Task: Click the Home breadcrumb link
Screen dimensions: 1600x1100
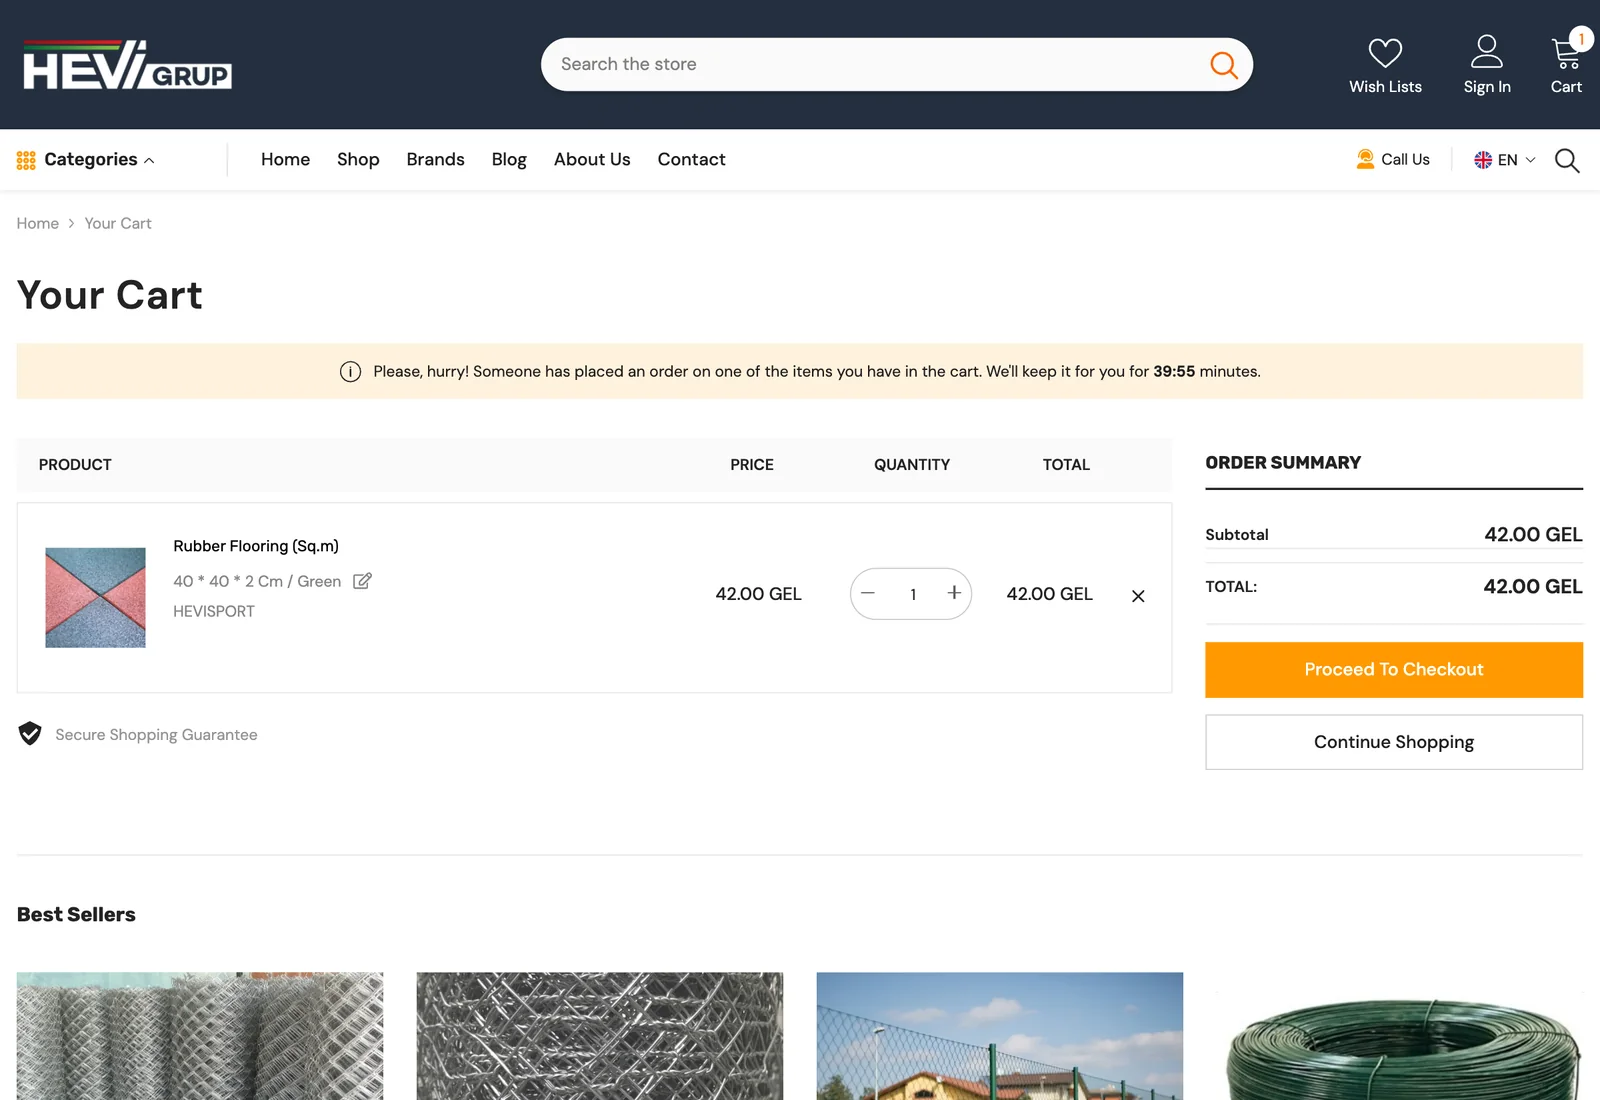Action: tap(38, 223)
